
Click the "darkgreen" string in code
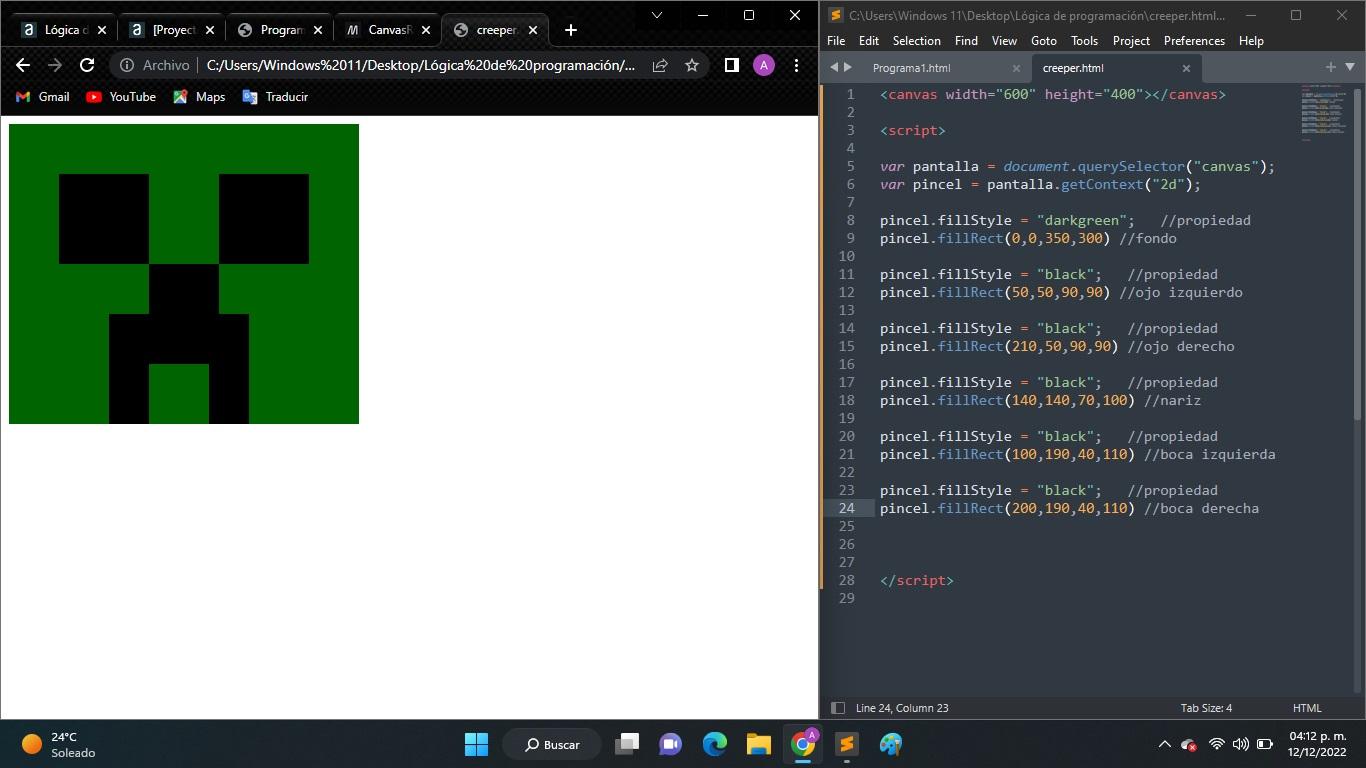tap(1080, 220)
